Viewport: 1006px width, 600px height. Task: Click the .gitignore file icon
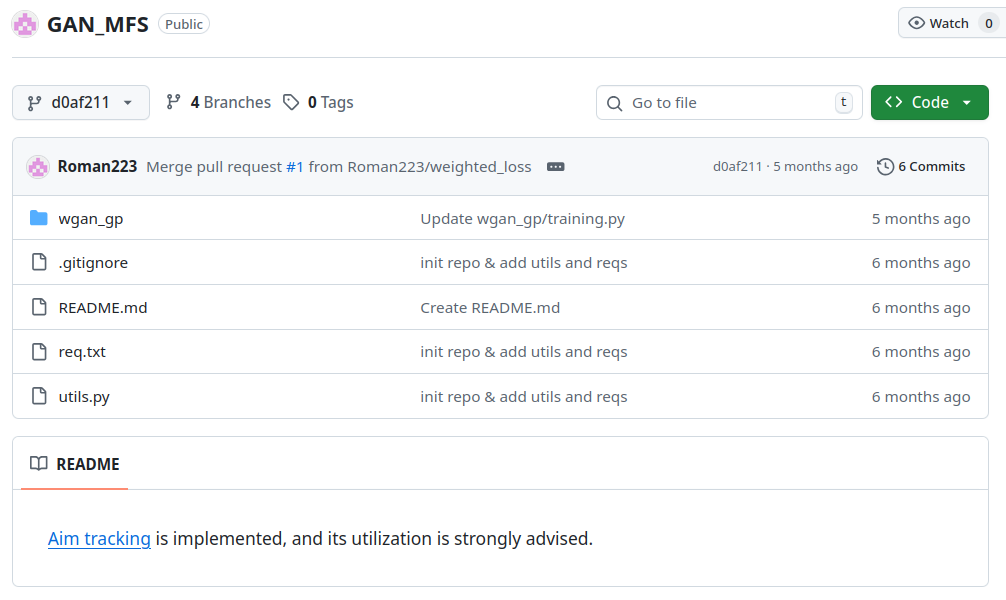tap(39, 263)
